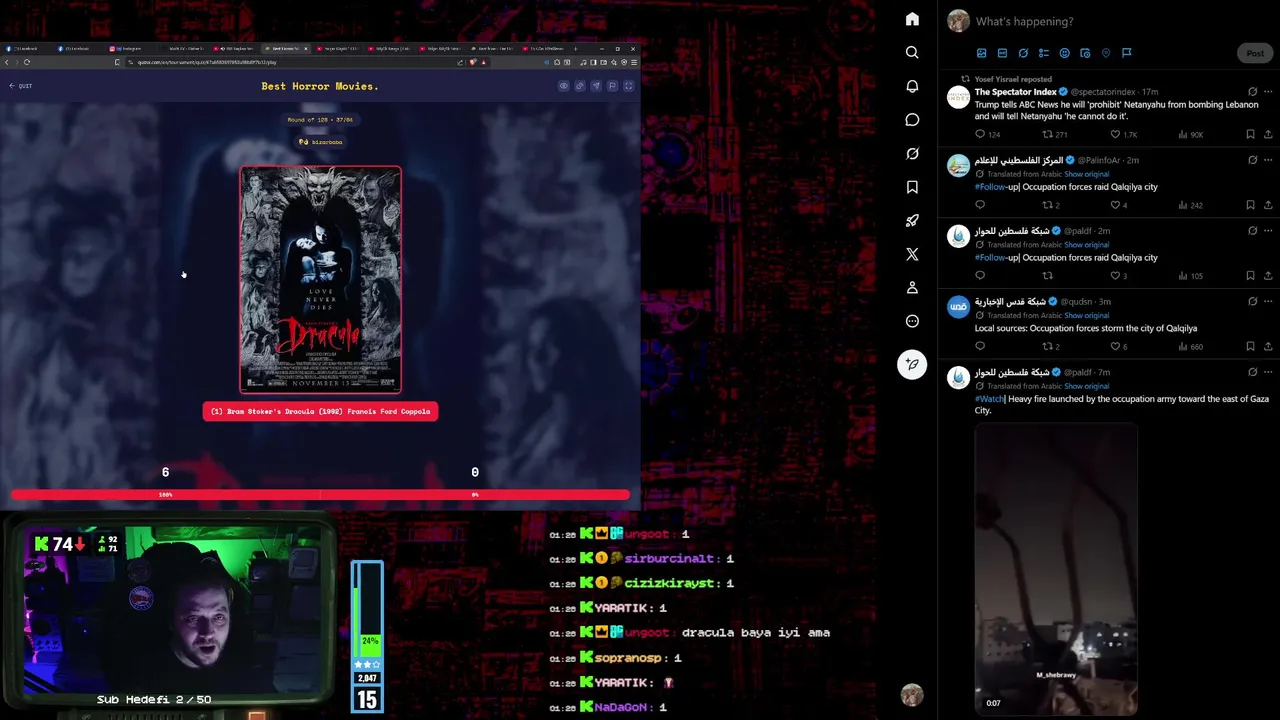
Task: Tag location in new post
Action: [x=1106, y=53]
